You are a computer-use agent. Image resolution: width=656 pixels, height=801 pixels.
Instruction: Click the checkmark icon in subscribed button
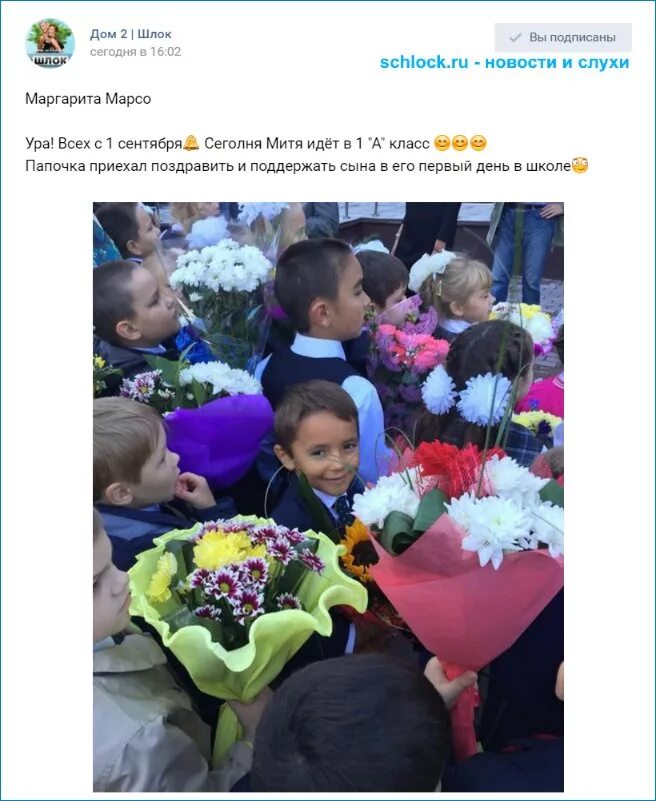click(516, 37)
